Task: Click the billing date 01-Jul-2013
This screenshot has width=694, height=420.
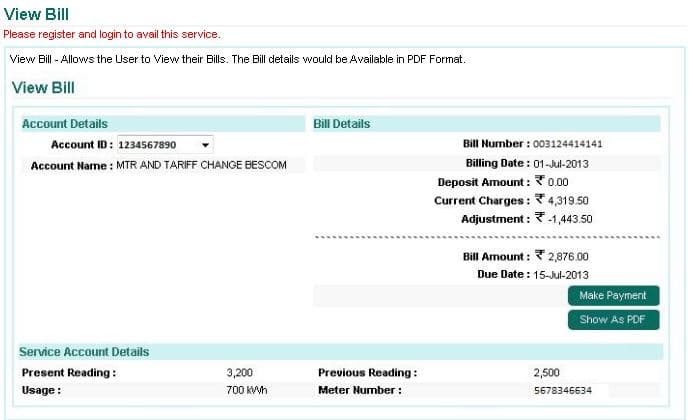Action: click(x=561, y=163)
